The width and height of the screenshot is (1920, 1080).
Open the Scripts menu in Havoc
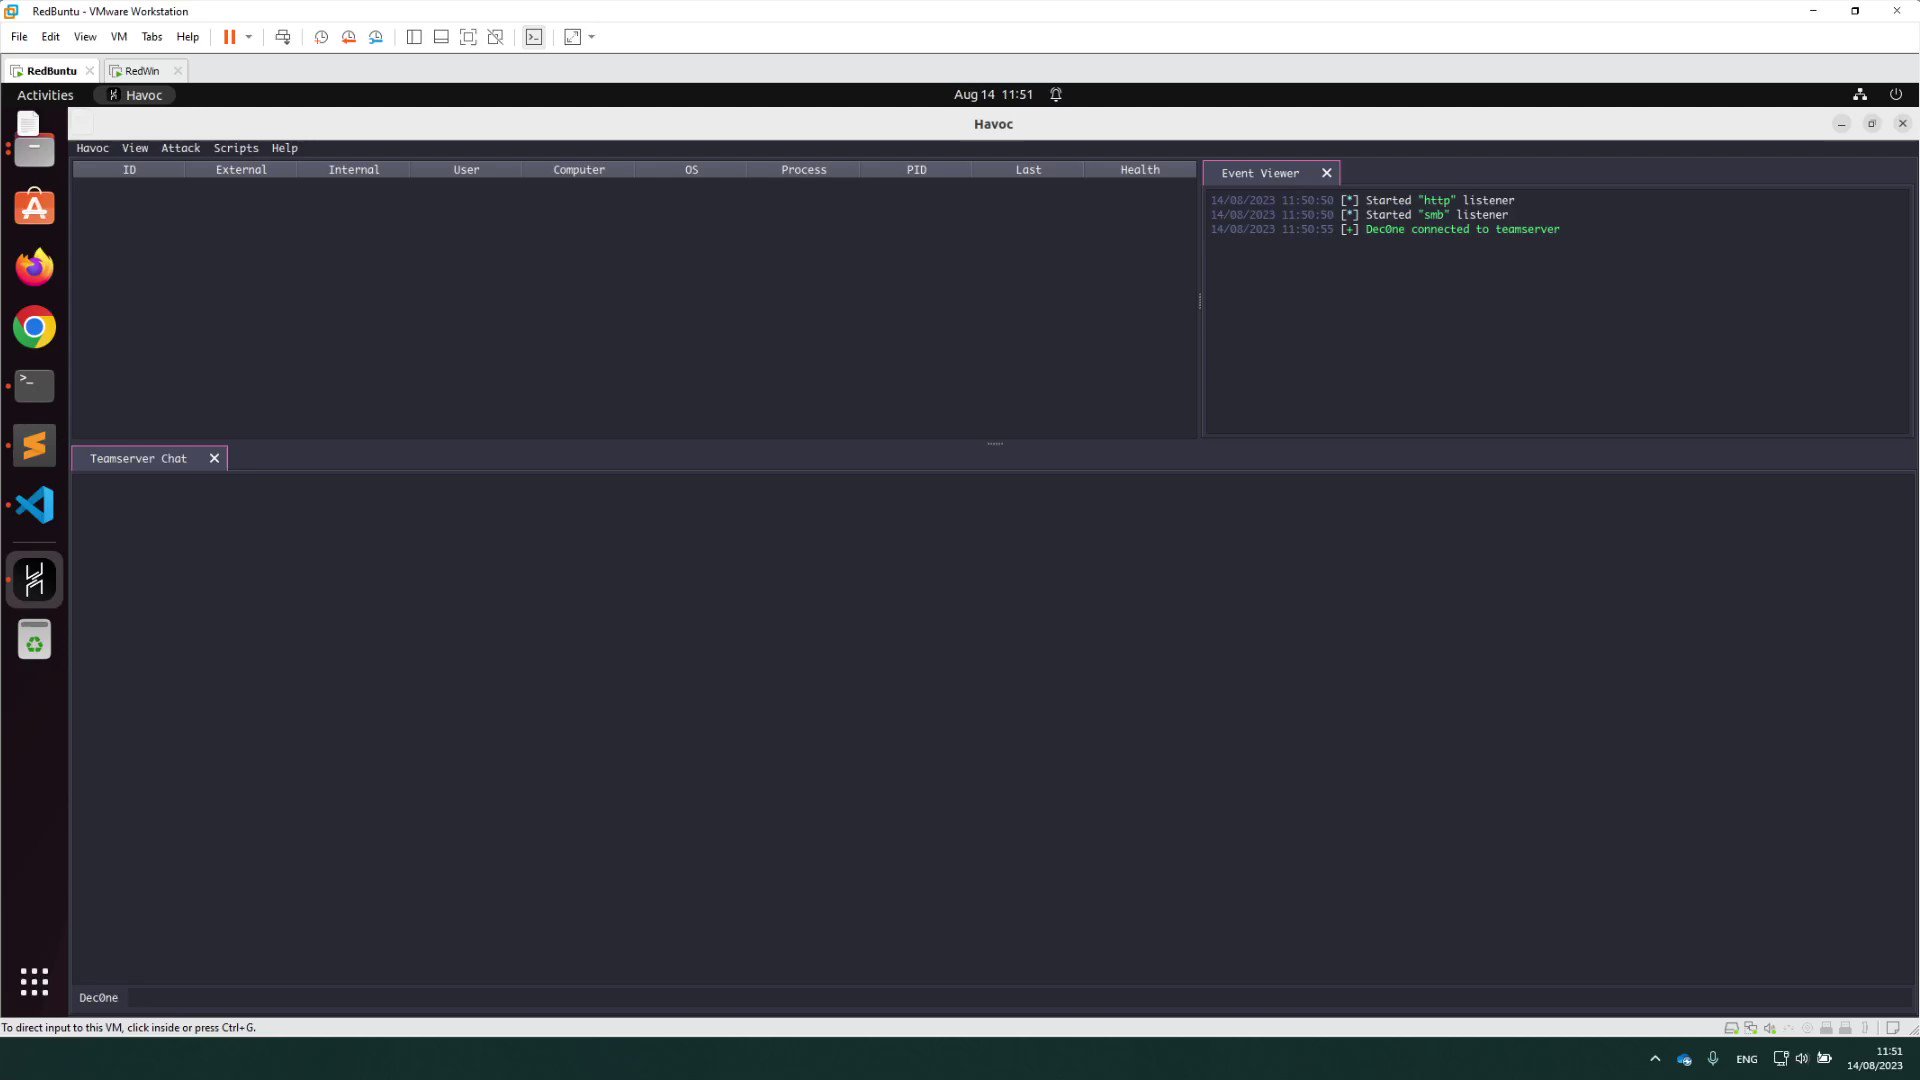(x=236, y=148)
